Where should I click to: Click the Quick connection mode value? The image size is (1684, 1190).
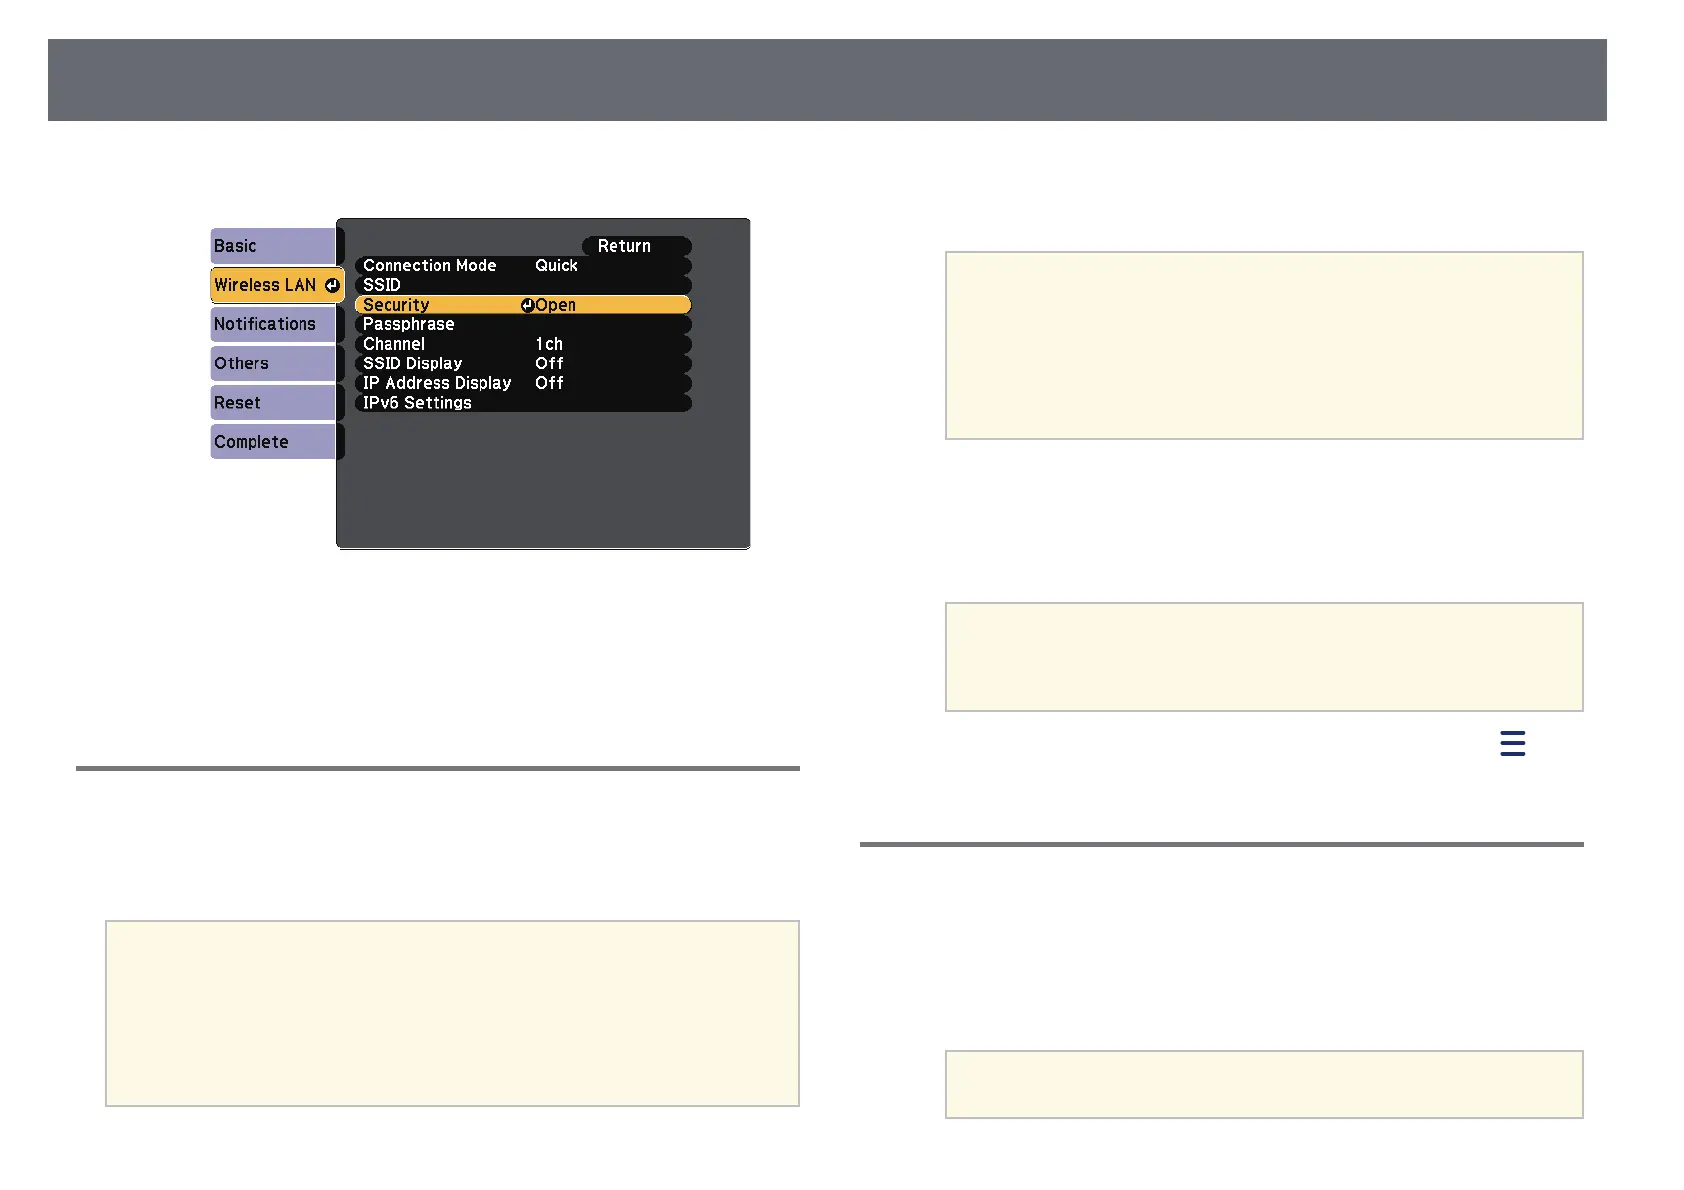tap(556, 266)
